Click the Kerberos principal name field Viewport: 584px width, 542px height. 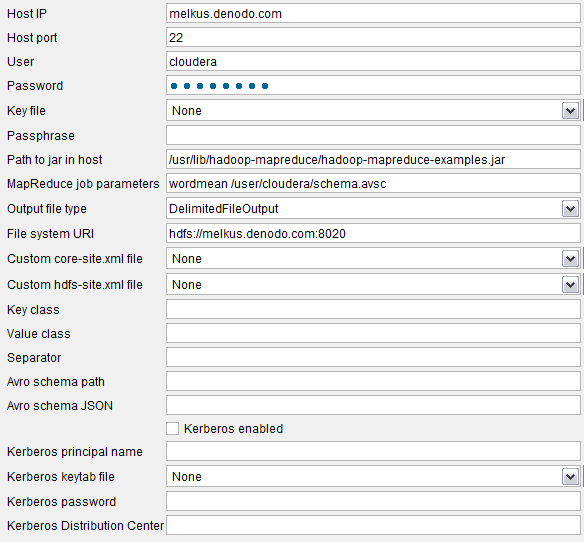pos(373,451)
